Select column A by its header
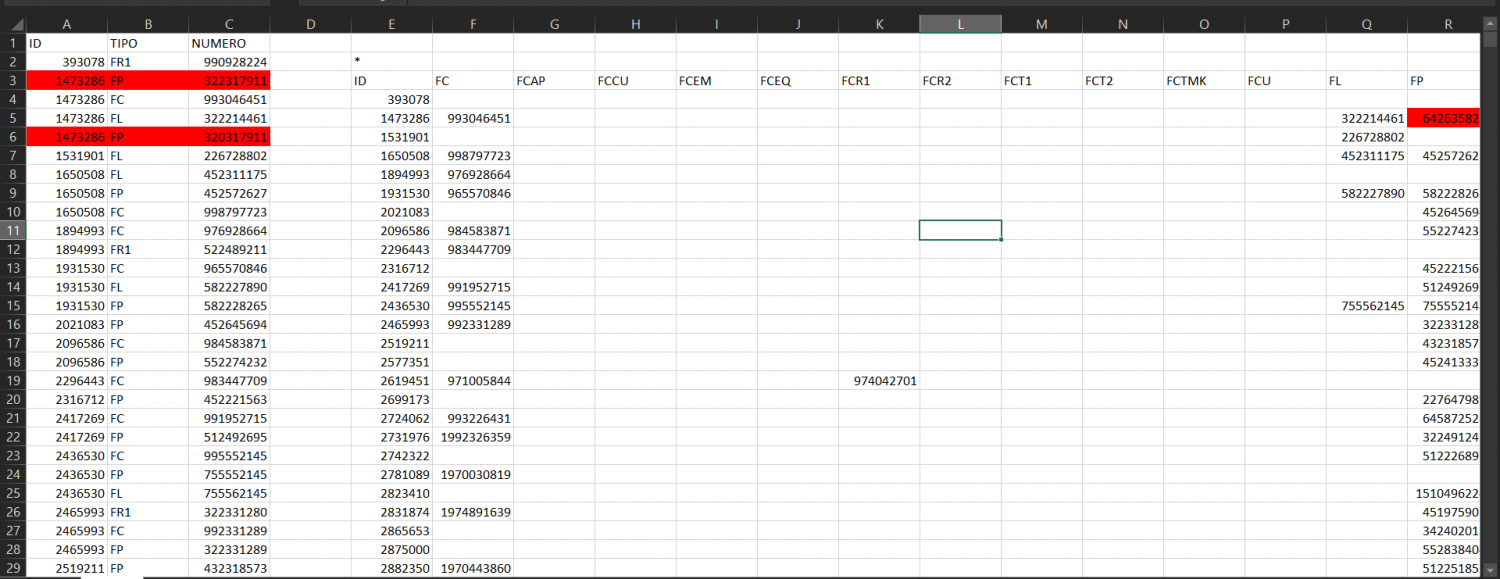Viewport: 1500px width, 579px height. tap(67, 24)
